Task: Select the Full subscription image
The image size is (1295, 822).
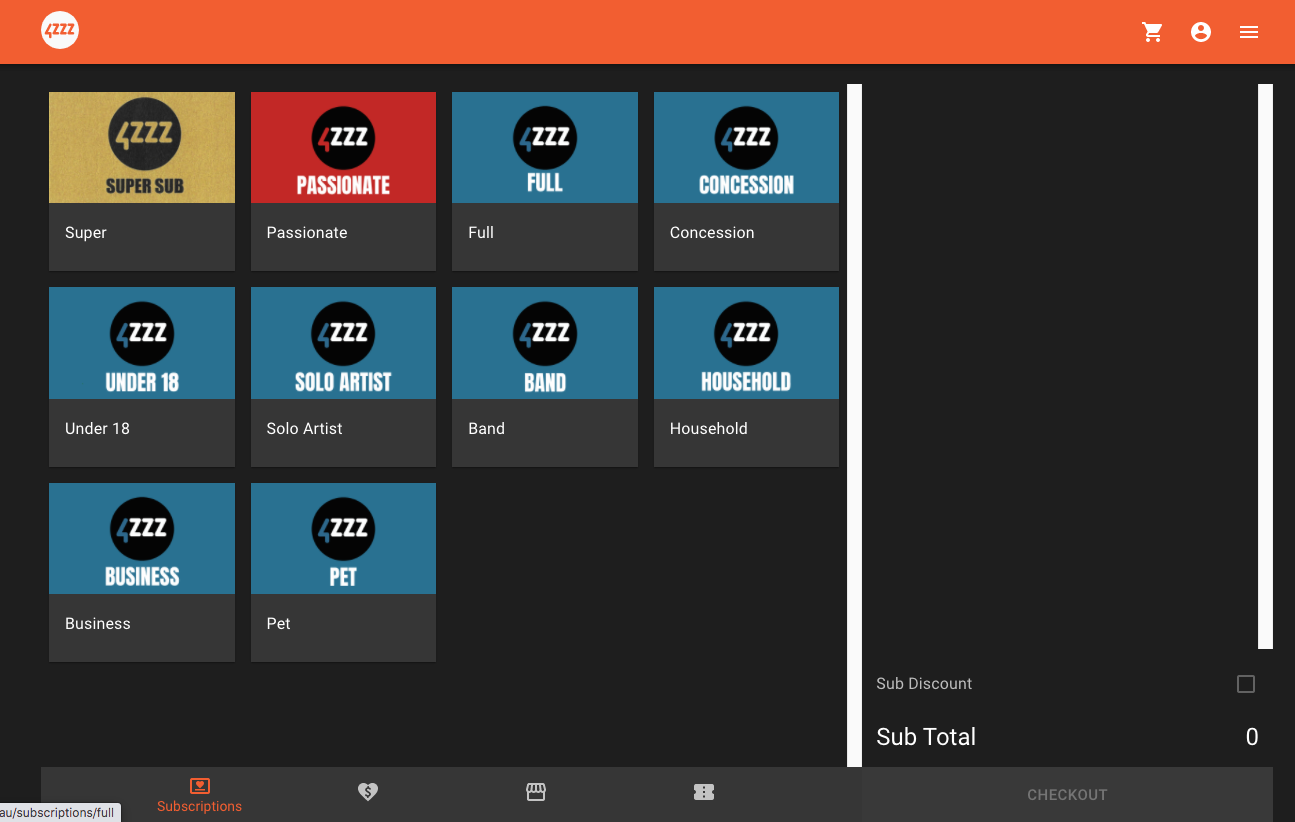Action: tap(545, 148)
